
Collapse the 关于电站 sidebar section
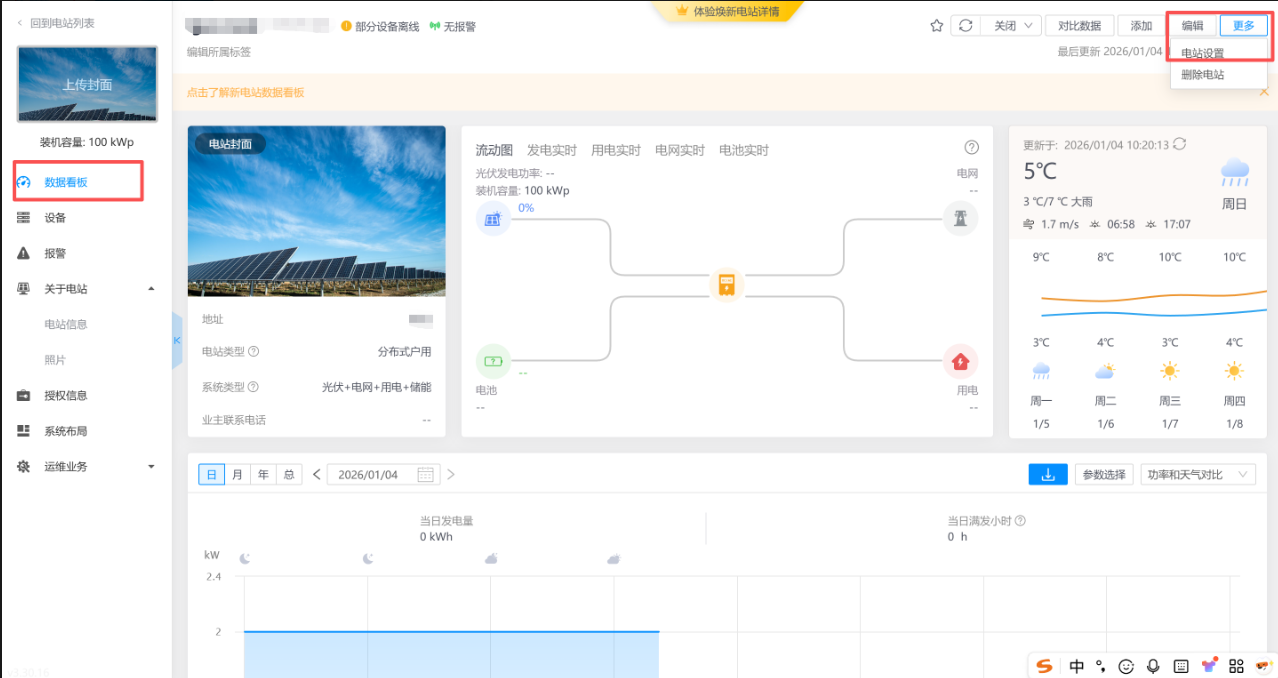click(x=151, y=289)
